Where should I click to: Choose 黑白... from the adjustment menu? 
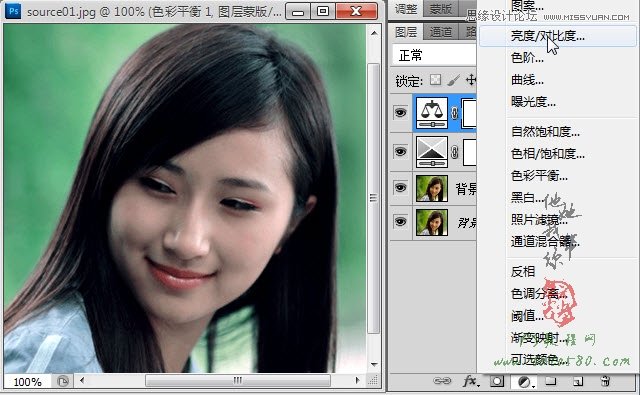tap(527, 198)
